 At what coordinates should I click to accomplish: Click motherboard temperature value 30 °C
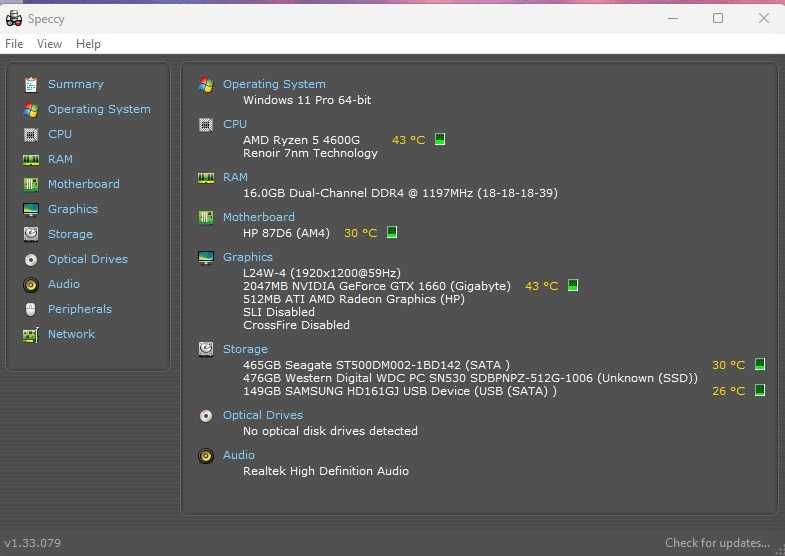[360, 233]
